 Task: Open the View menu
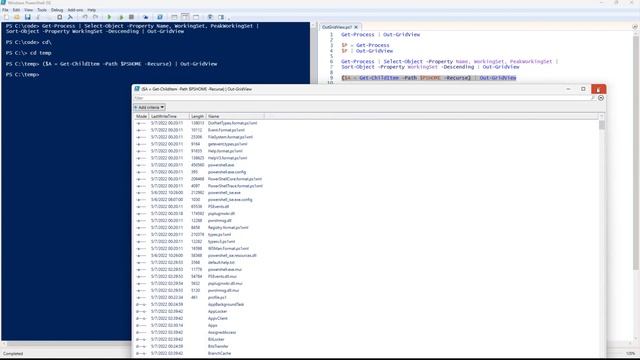pyautogui.click(x=29, y=10)
